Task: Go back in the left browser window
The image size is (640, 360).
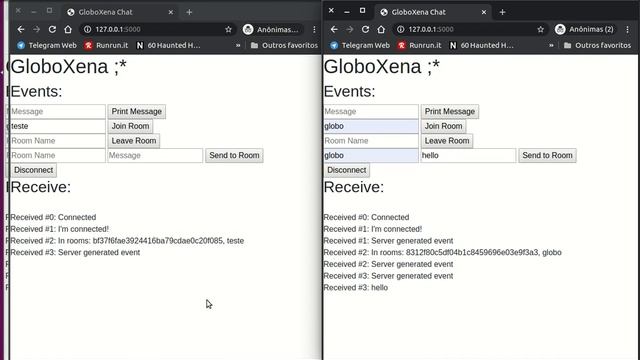Action: (21, 29)
